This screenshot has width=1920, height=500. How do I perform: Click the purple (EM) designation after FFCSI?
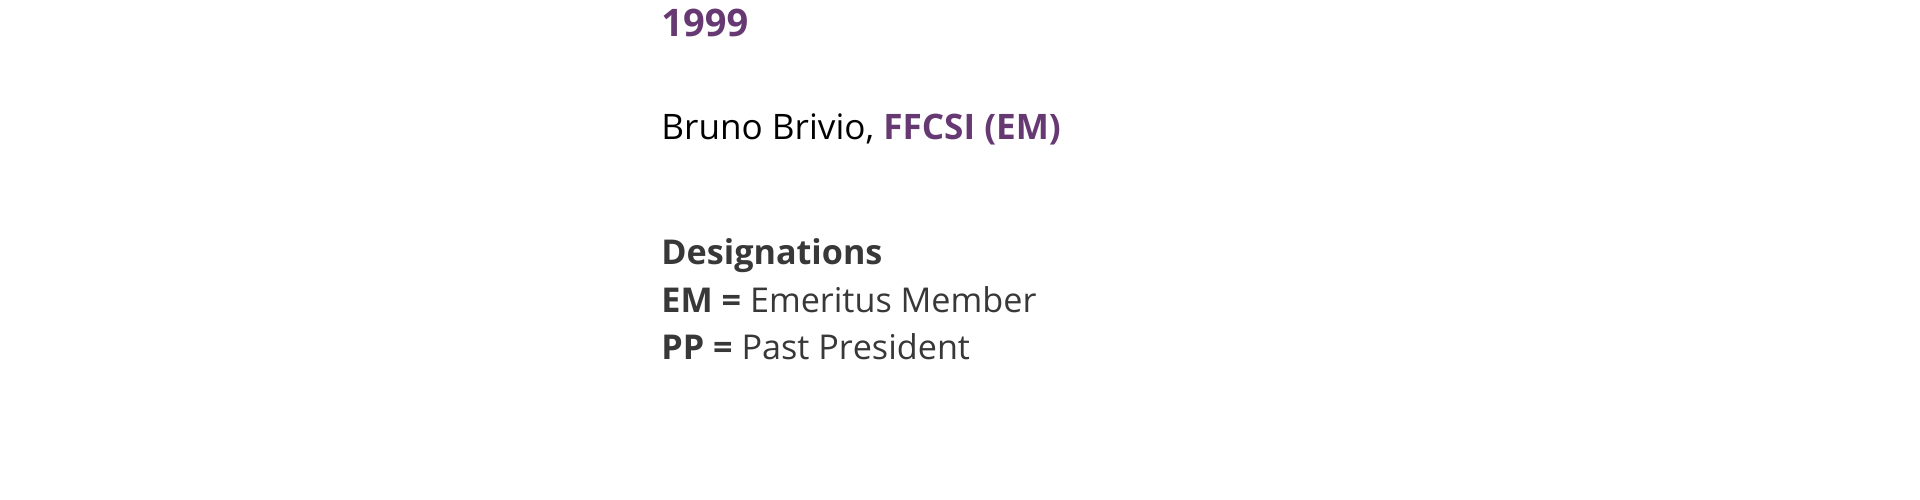[x=1022, y=127]
